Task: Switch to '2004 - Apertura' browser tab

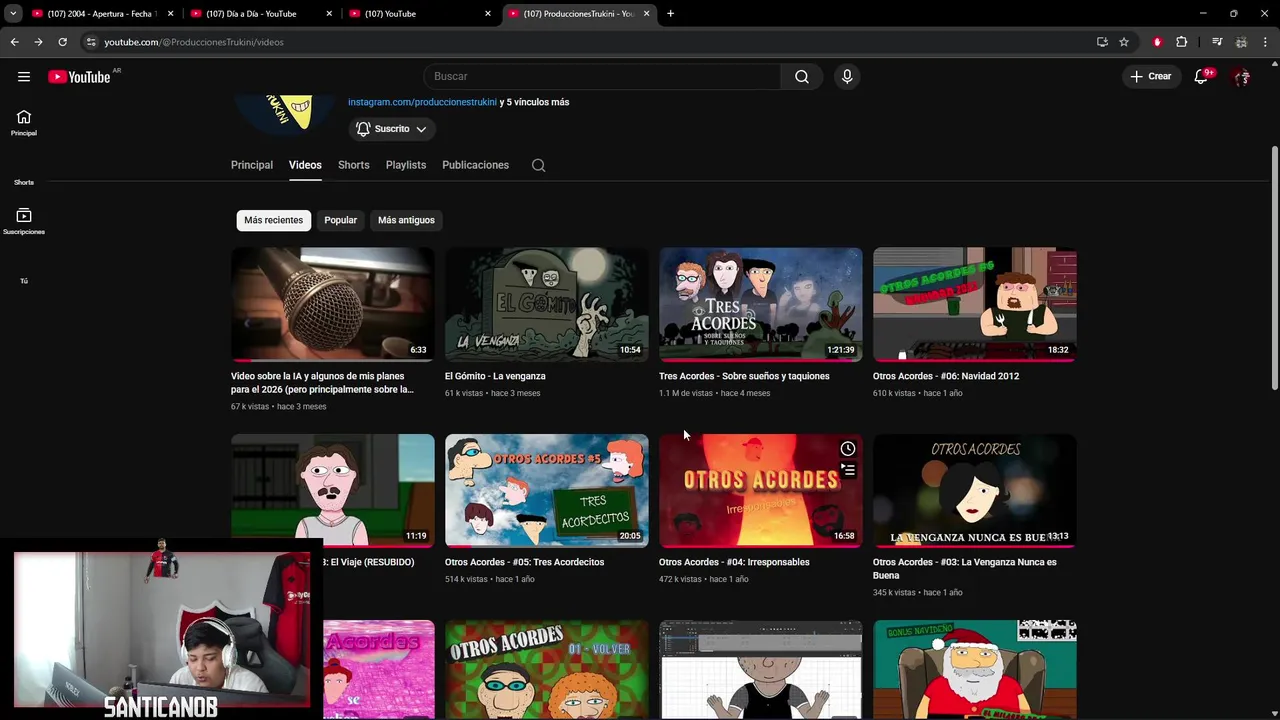Action: 102,14
